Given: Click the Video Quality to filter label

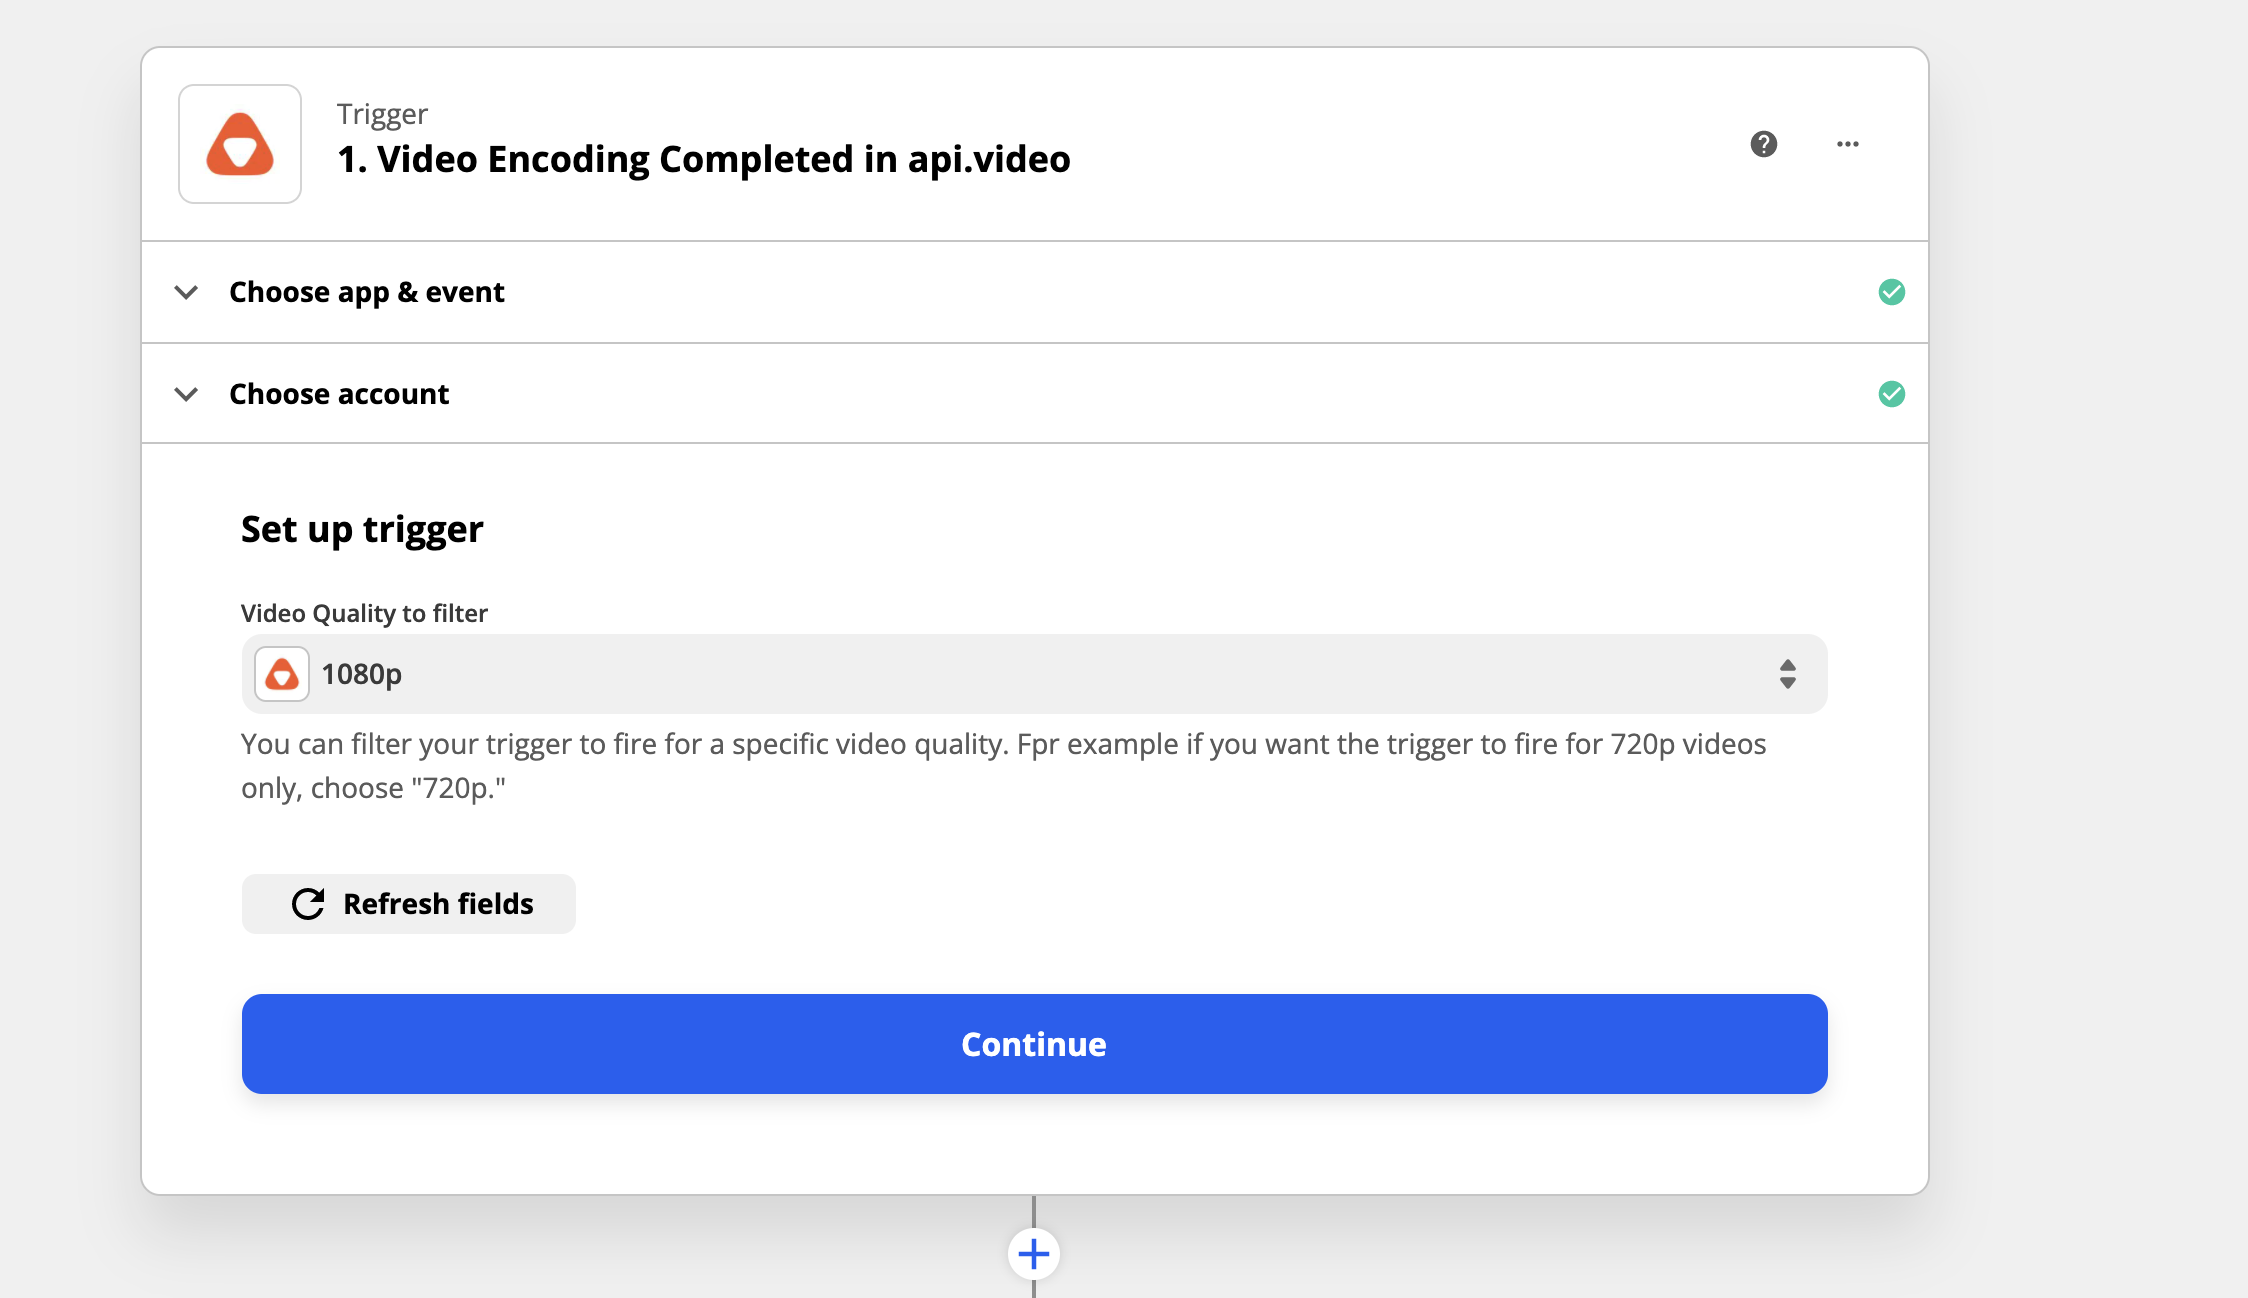Looking at the screenshot, I should pyautogui.click(x=363, y=613).
